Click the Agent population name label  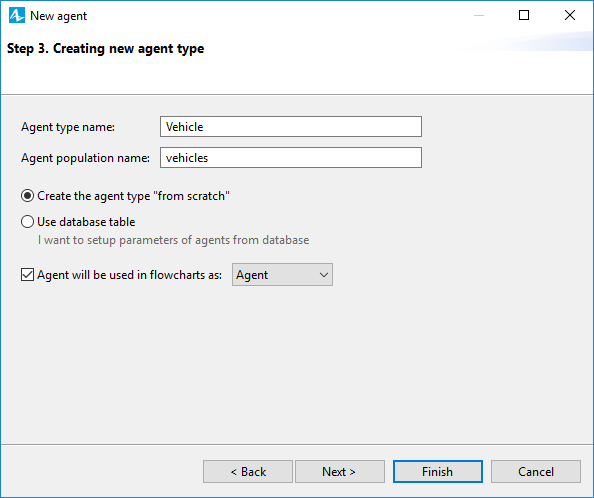pos(85,158)
